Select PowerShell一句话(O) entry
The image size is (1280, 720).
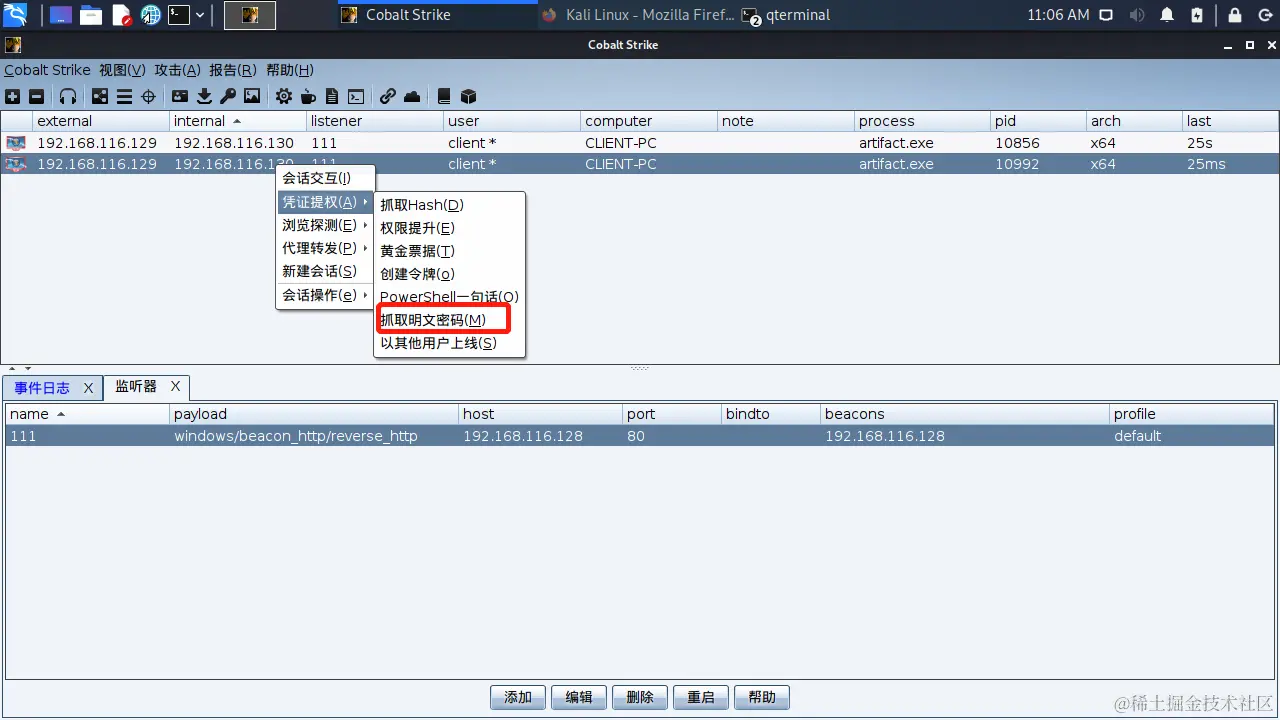[x=450, y=297]
